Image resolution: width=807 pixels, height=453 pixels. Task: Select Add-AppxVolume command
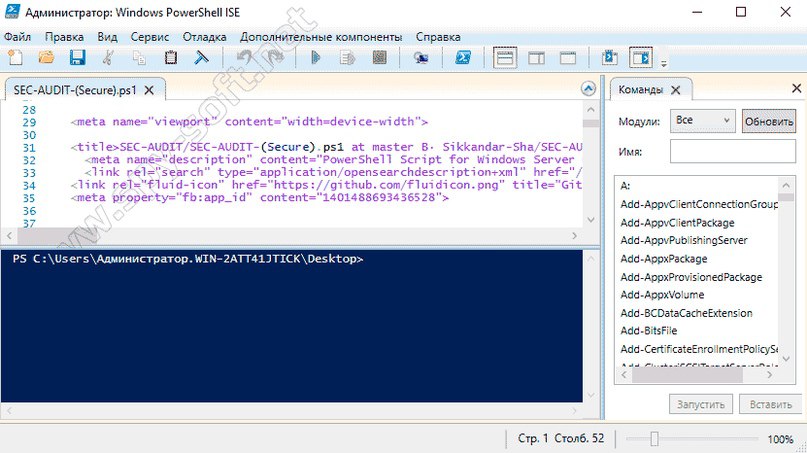pyautogui.click(x=662, y=295)
